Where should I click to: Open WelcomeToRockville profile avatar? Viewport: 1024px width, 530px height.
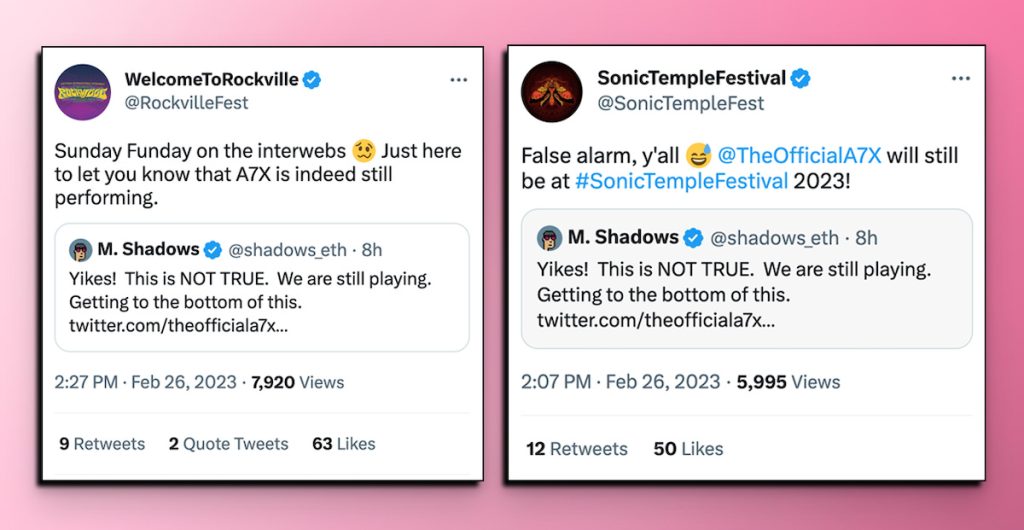(83, 91)
